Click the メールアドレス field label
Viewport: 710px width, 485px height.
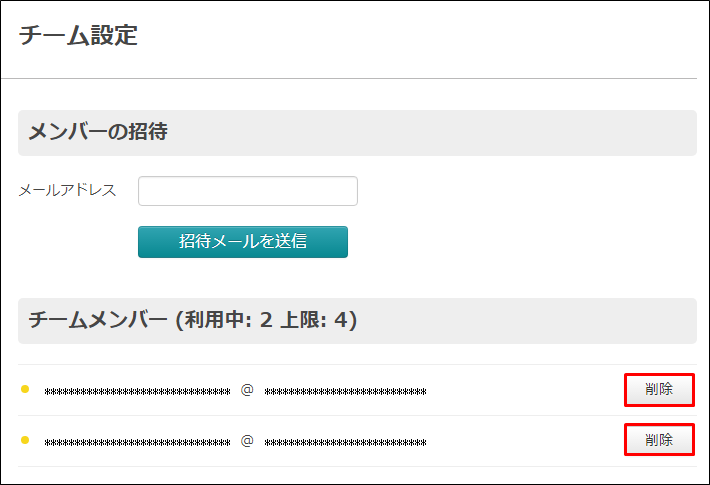(x=67, y=190)
